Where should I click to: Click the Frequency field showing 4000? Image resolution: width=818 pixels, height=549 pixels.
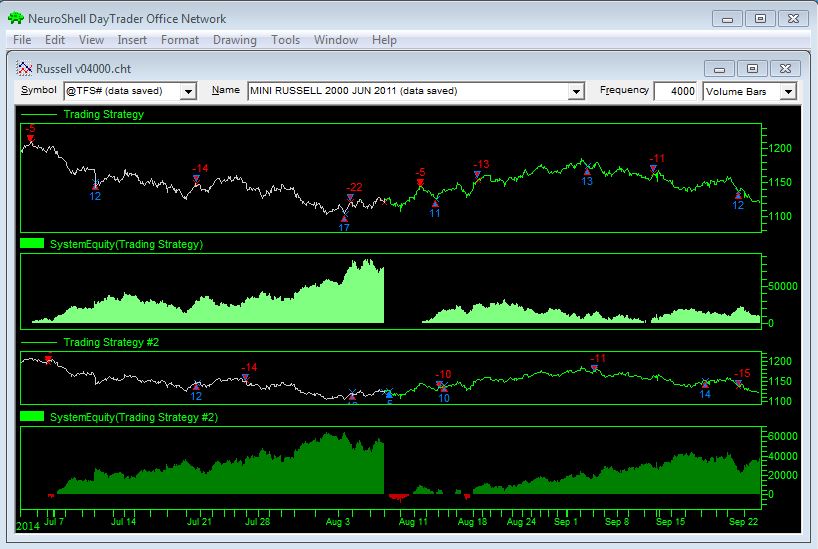(675, 91)
